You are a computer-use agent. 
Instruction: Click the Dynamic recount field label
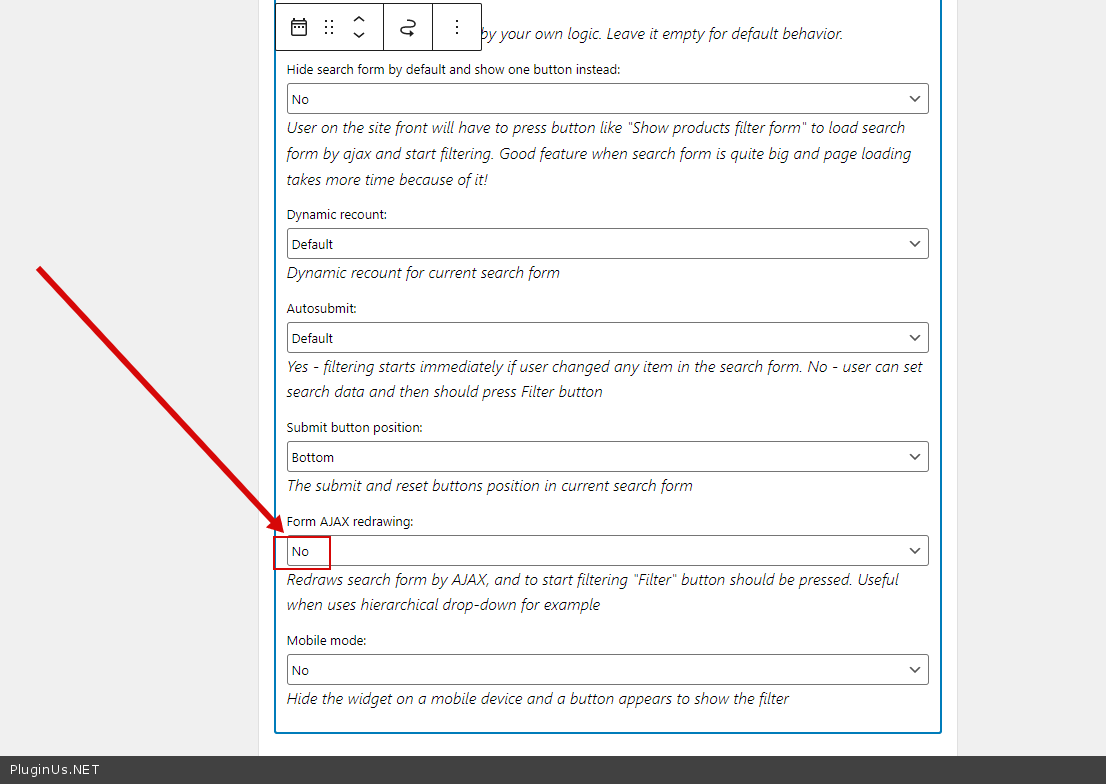click(x=336, y=215)
